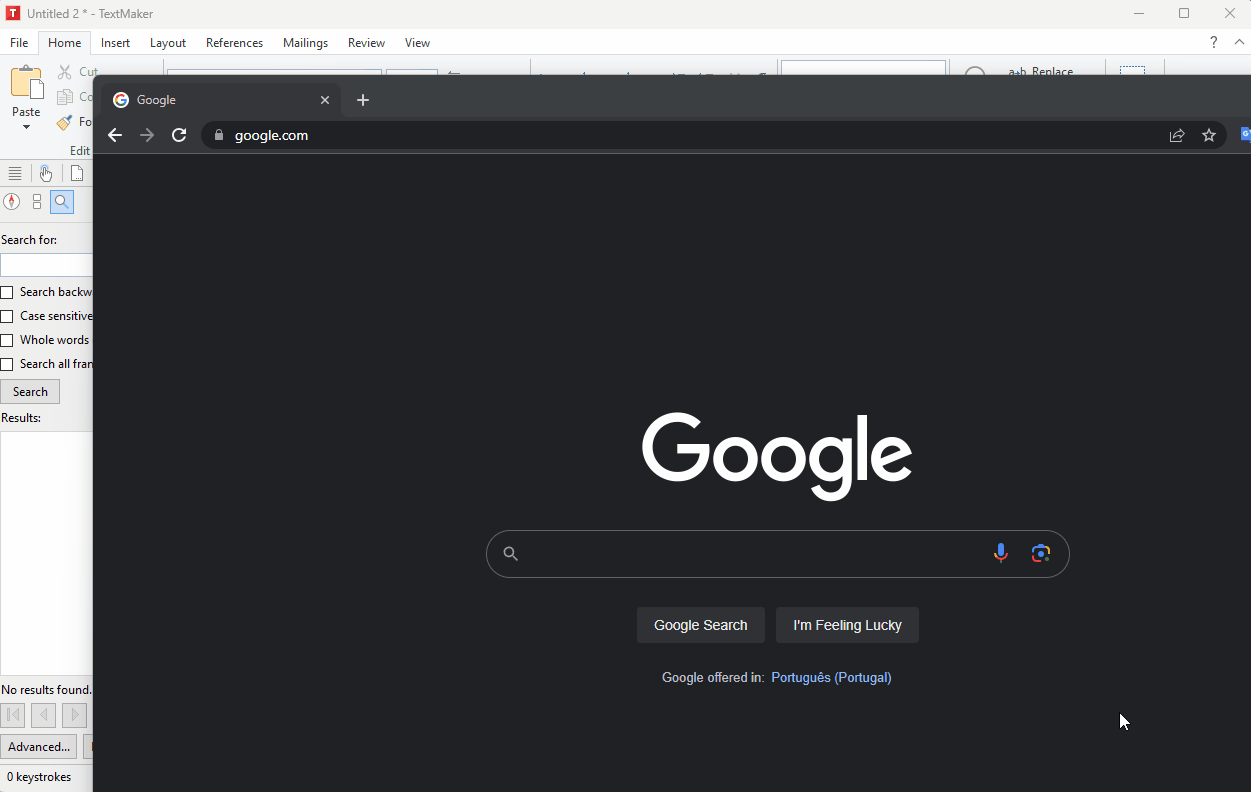The image size is (1251, 792).
Task: Go back in browser history
Action: [115, 135]
